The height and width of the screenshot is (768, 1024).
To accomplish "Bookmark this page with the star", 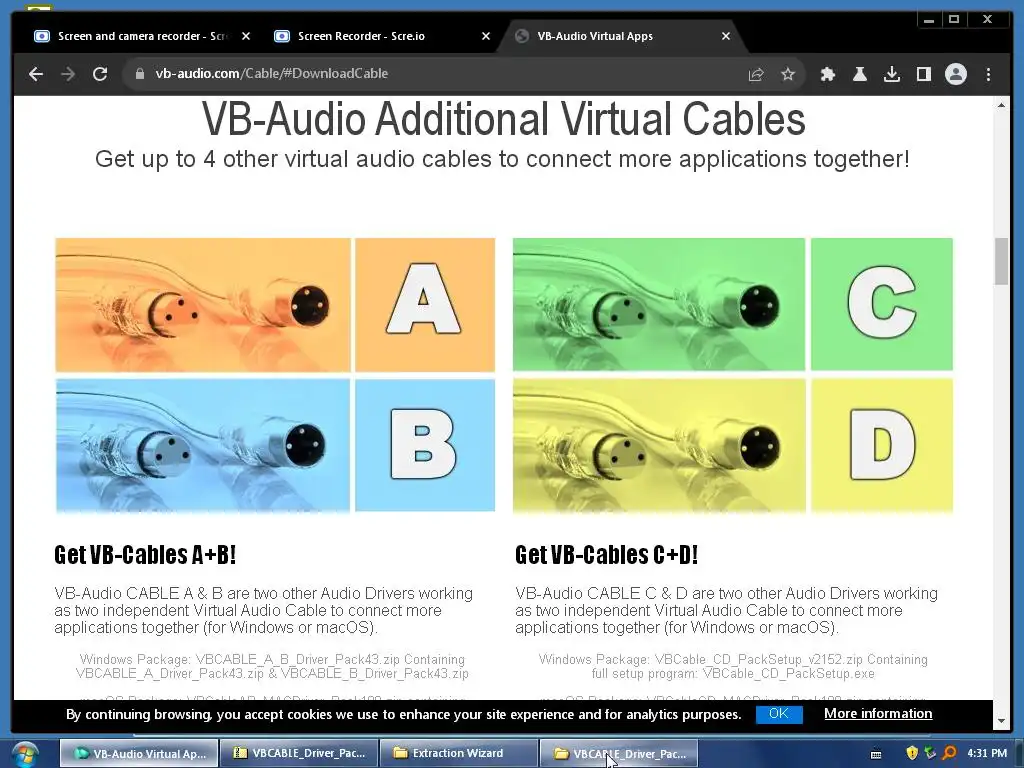I will point(788,74).
